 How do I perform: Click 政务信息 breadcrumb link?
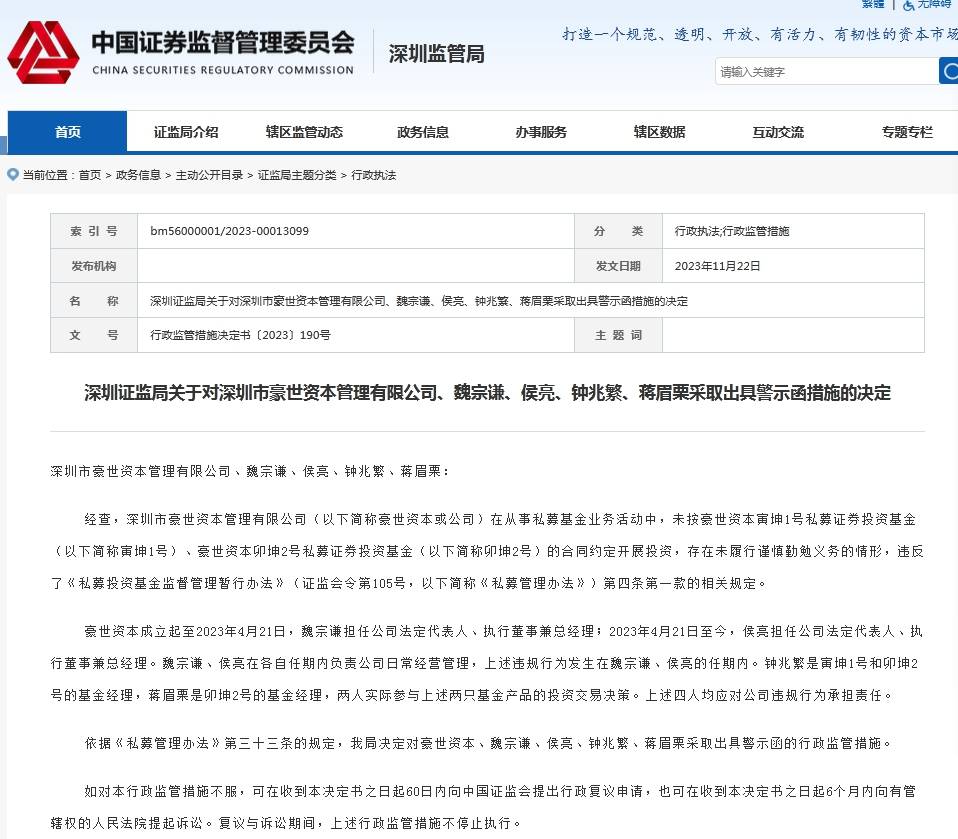(x=138, y=175)
